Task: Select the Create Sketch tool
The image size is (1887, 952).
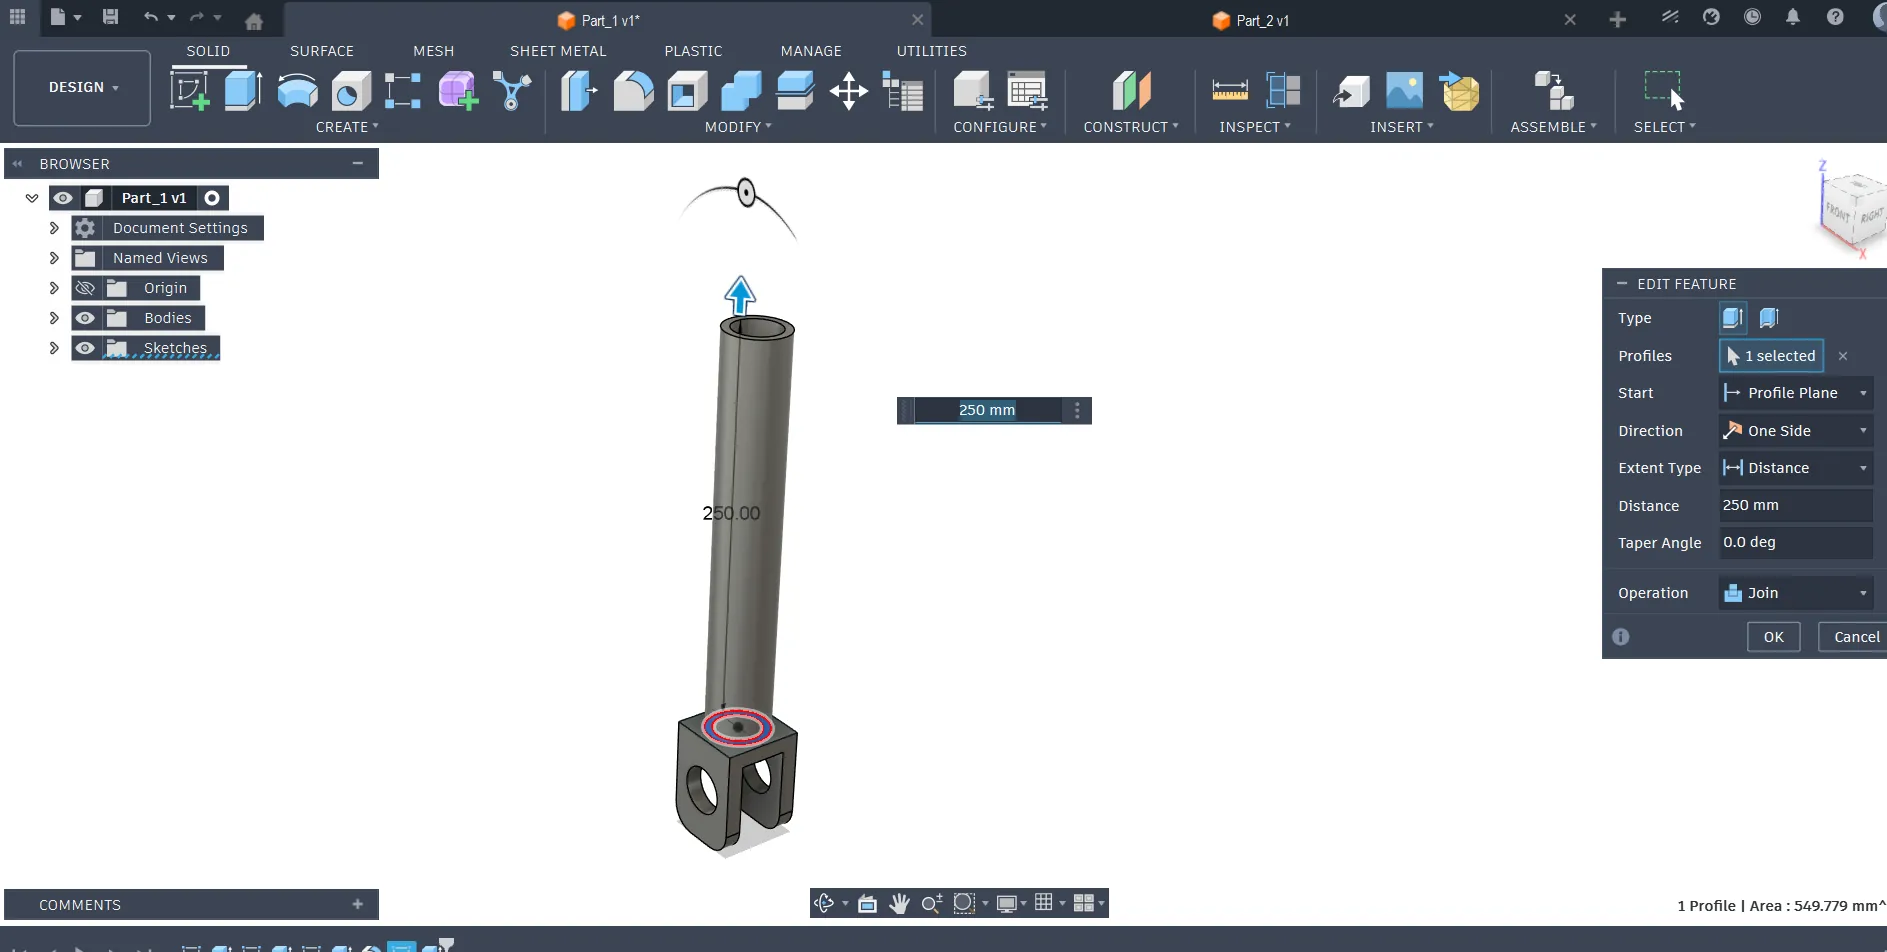Action: (189, 91)
